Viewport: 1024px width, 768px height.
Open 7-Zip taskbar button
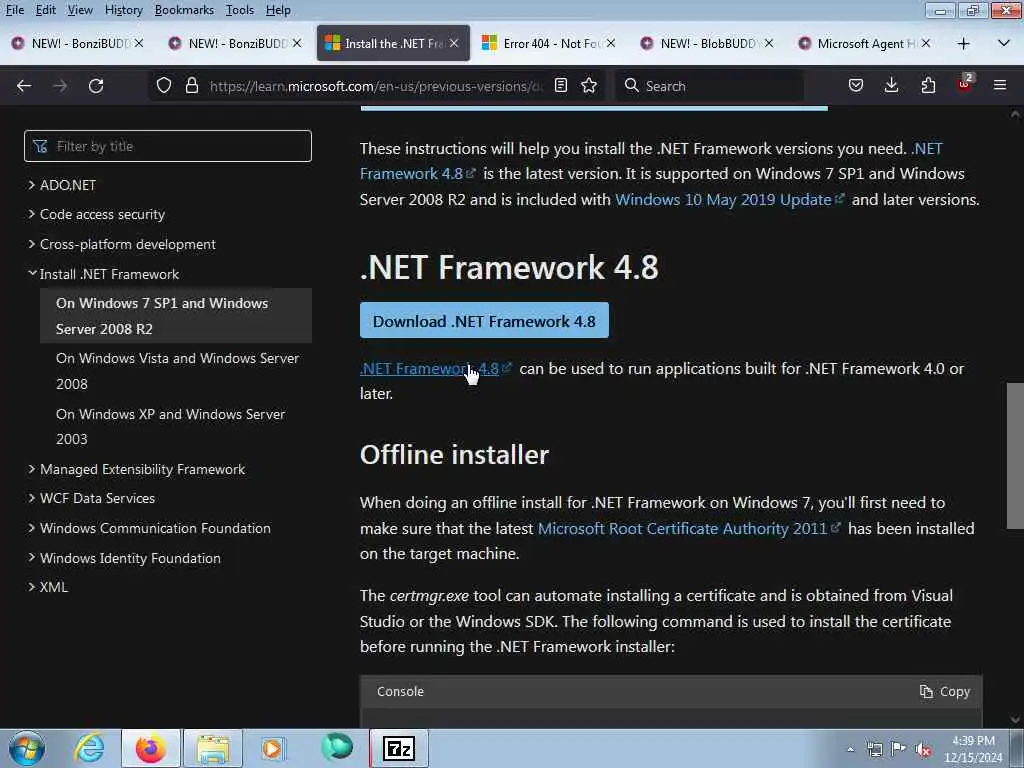399,748
